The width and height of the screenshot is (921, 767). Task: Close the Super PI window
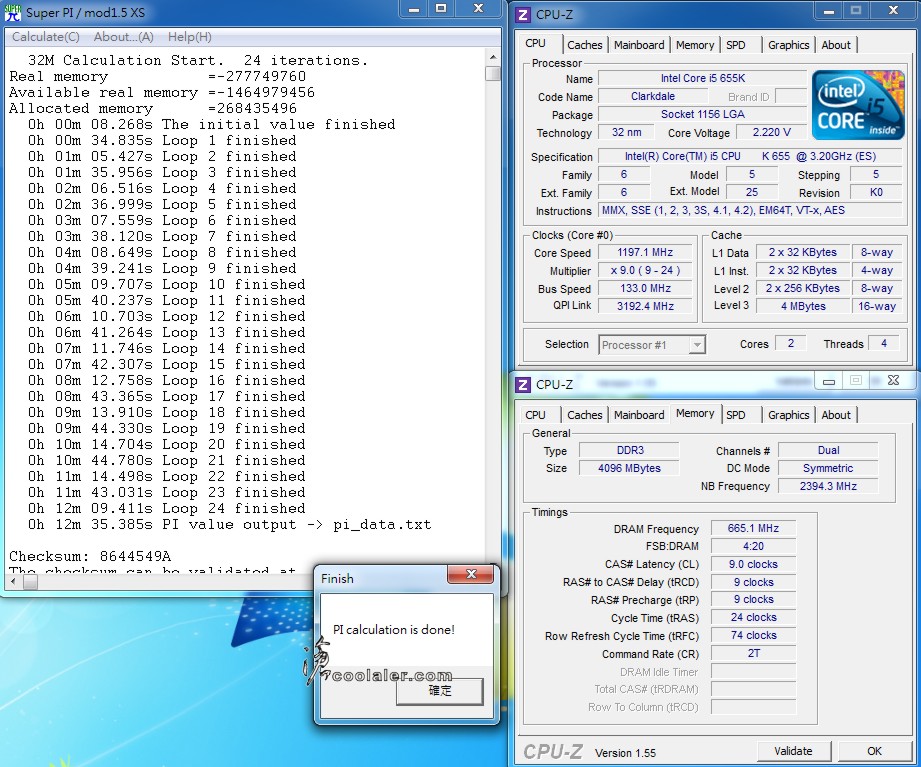[478, 9]
